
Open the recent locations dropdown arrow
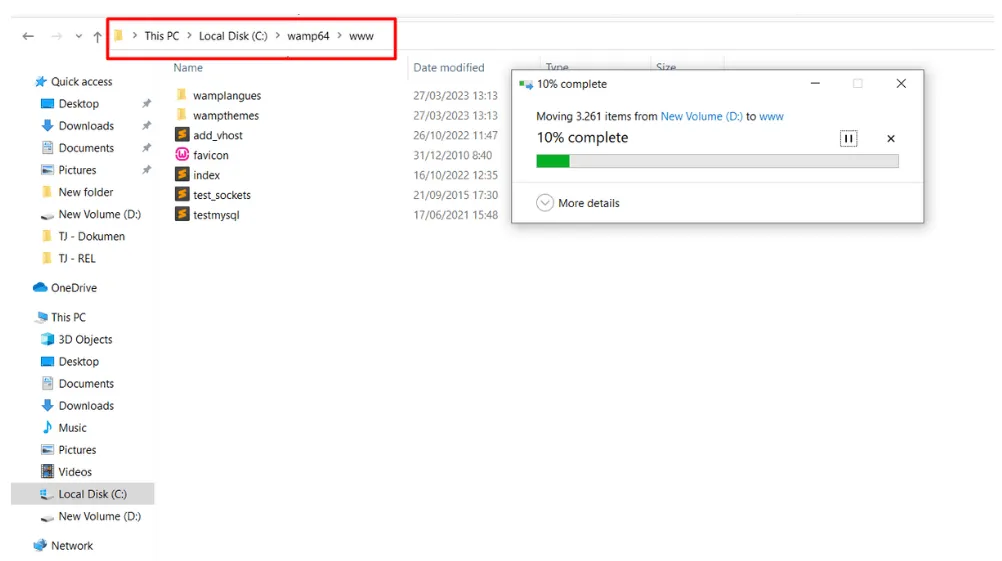(79, 36)
